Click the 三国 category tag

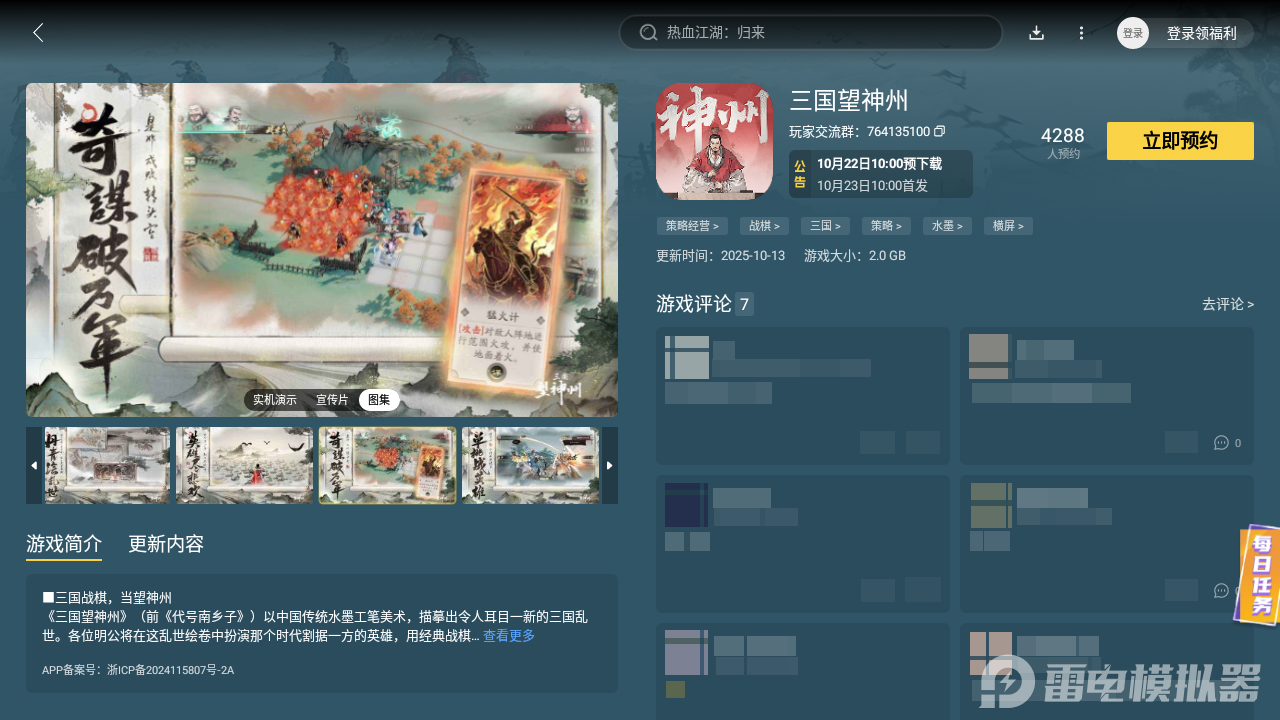pyautogui.click(x=824, y=225)
